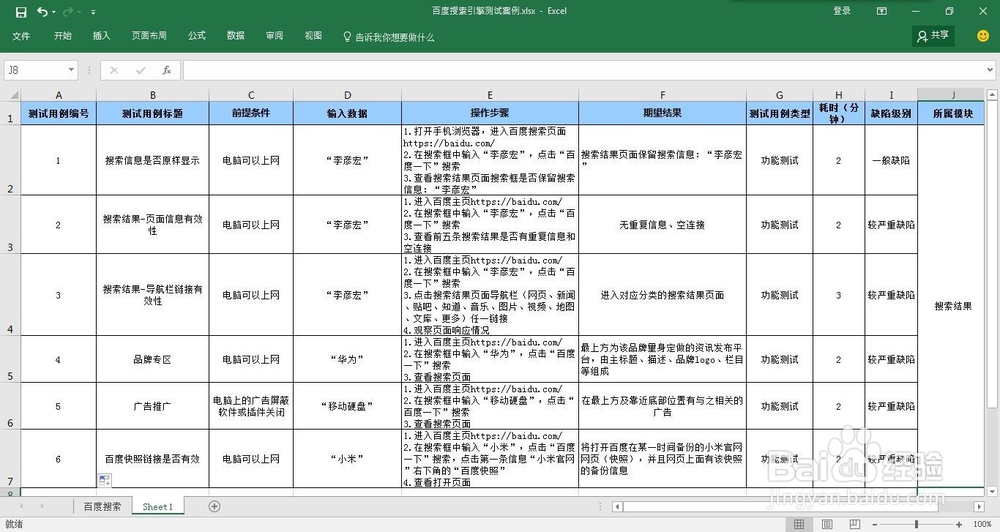
Task: Click the 期望结果 header cell
Action: [662, 114]
